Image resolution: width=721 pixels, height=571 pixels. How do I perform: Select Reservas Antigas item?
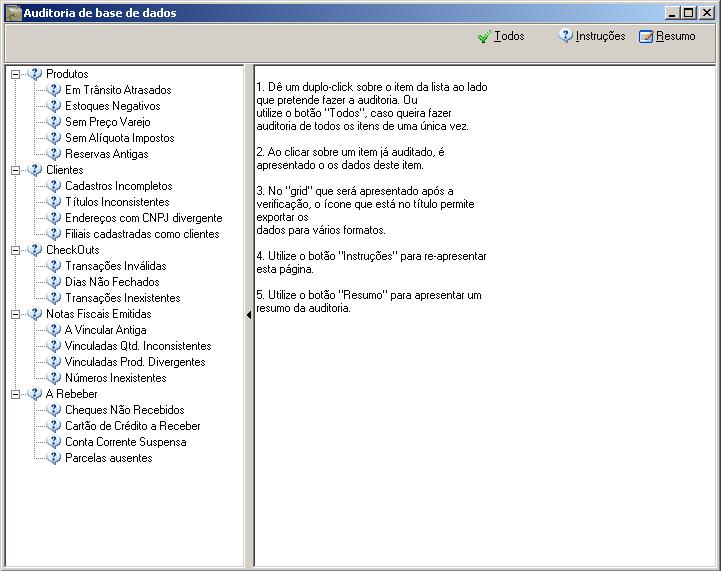coord(107,154)
